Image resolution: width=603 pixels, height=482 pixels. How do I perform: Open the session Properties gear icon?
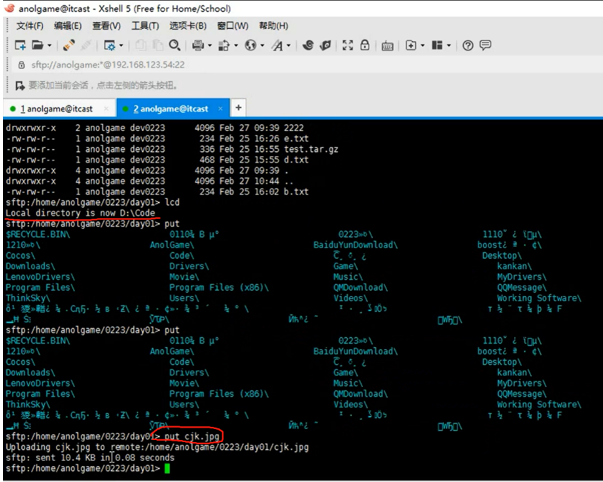(110, 45)
